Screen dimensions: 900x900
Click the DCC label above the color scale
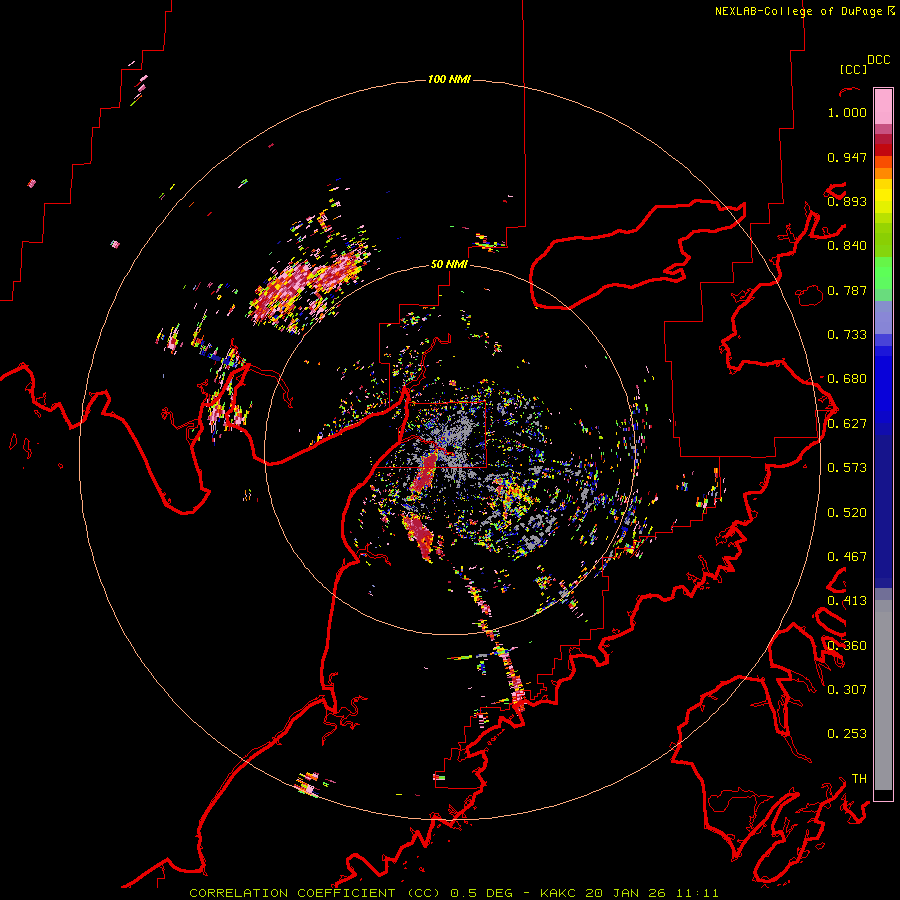tap(879, 60)
